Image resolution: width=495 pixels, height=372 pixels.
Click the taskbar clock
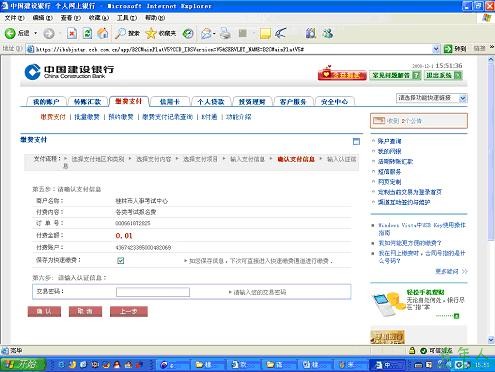coord(482,365)
